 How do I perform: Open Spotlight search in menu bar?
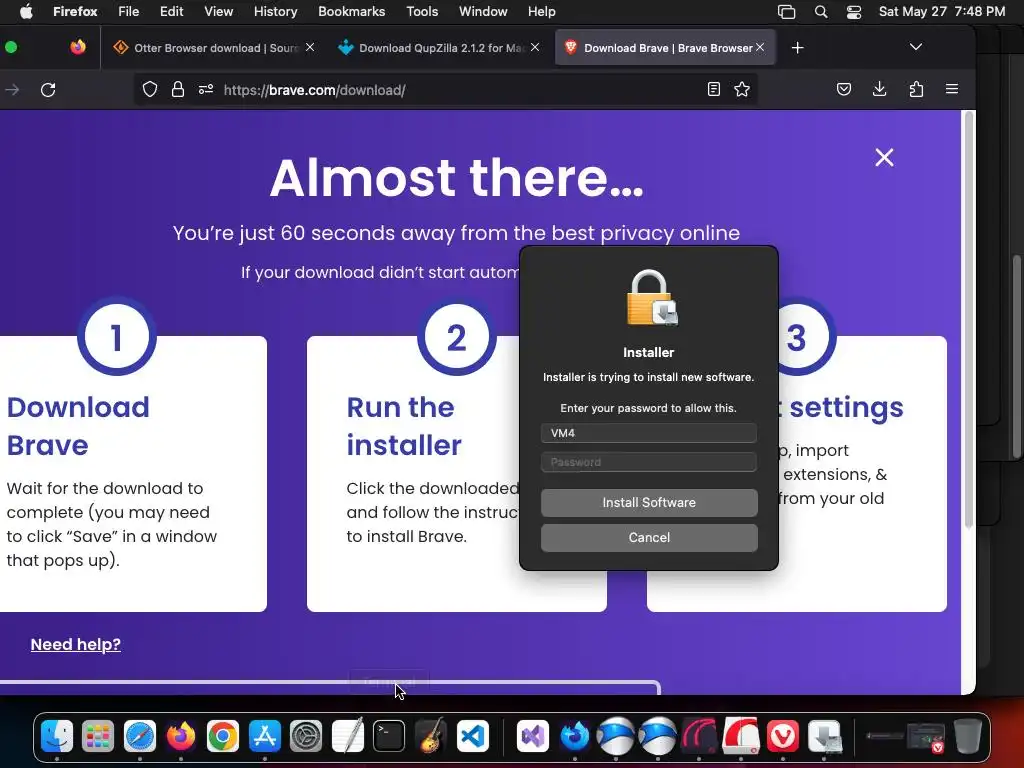pos(821,11)
